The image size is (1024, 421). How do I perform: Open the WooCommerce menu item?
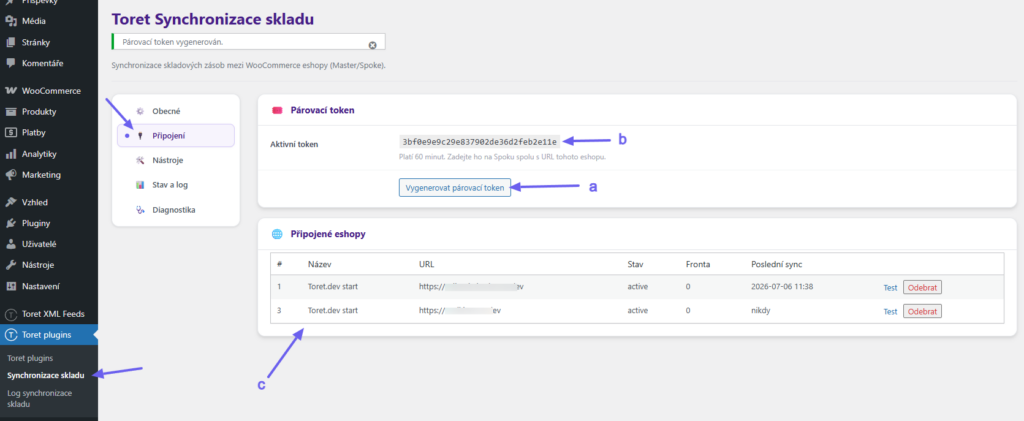tap(49, 91)
